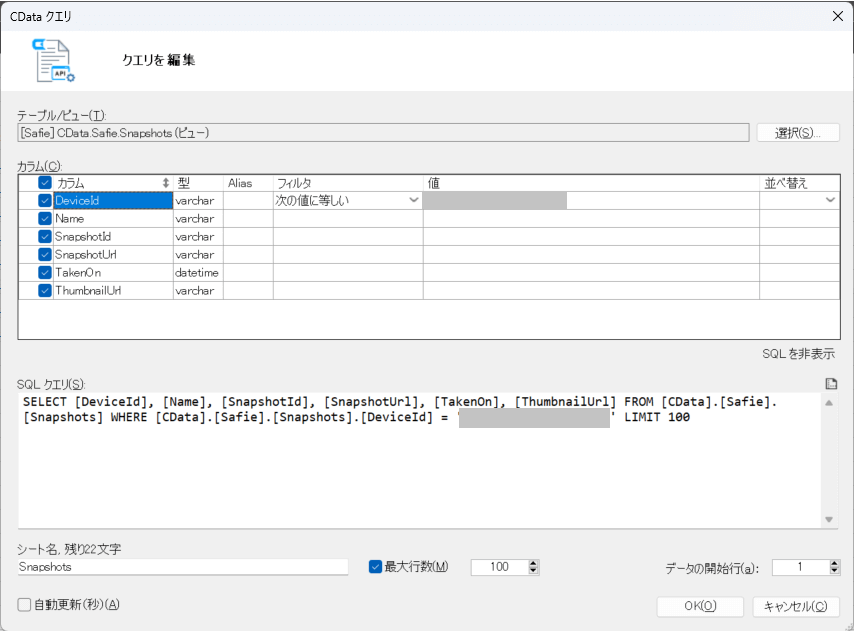854x631 pixels.
Task: Open the 次の値に等しい filter dropdown
Action: click(414, 200)
